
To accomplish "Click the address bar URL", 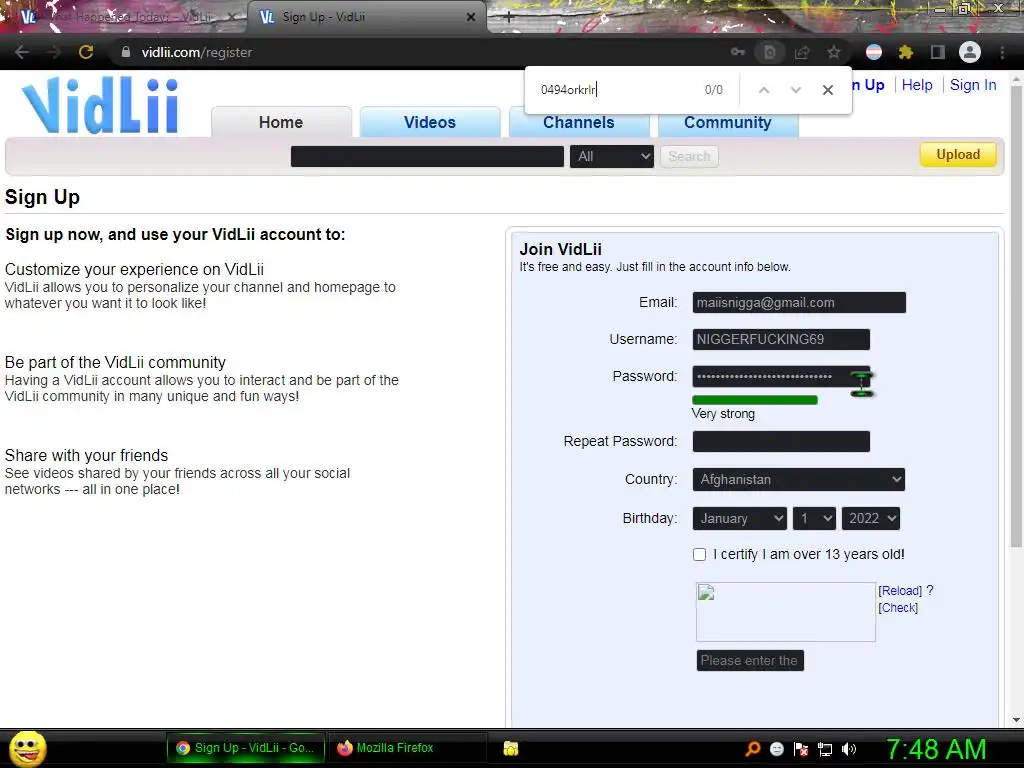I will (197, 52).
